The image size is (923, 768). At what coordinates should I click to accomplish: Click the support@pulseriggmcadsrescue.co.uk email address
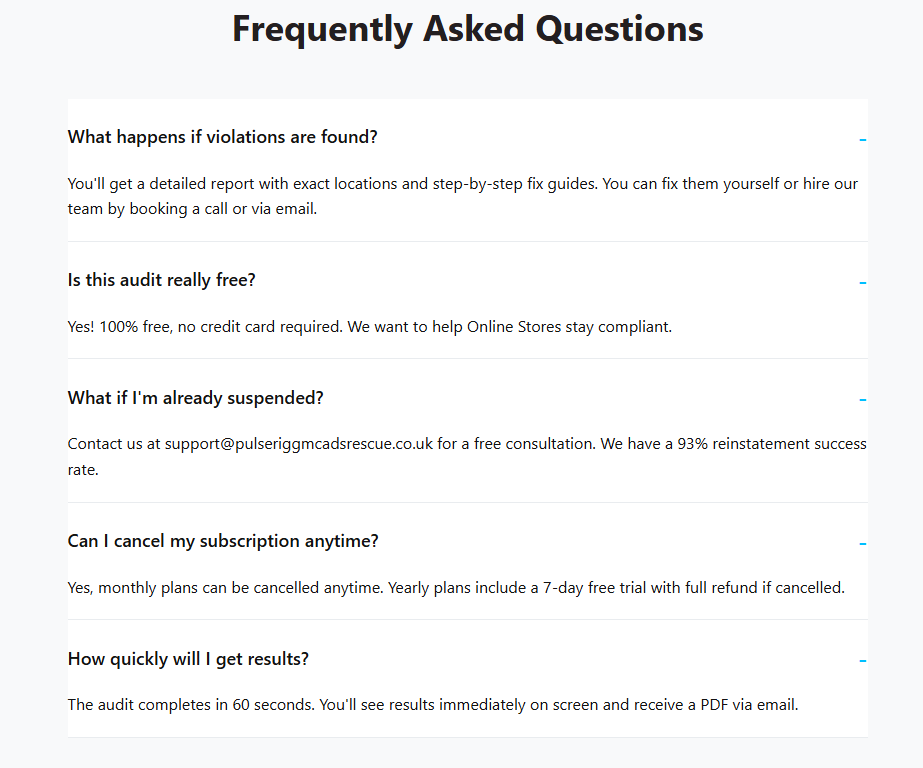(x=299, y=444)
